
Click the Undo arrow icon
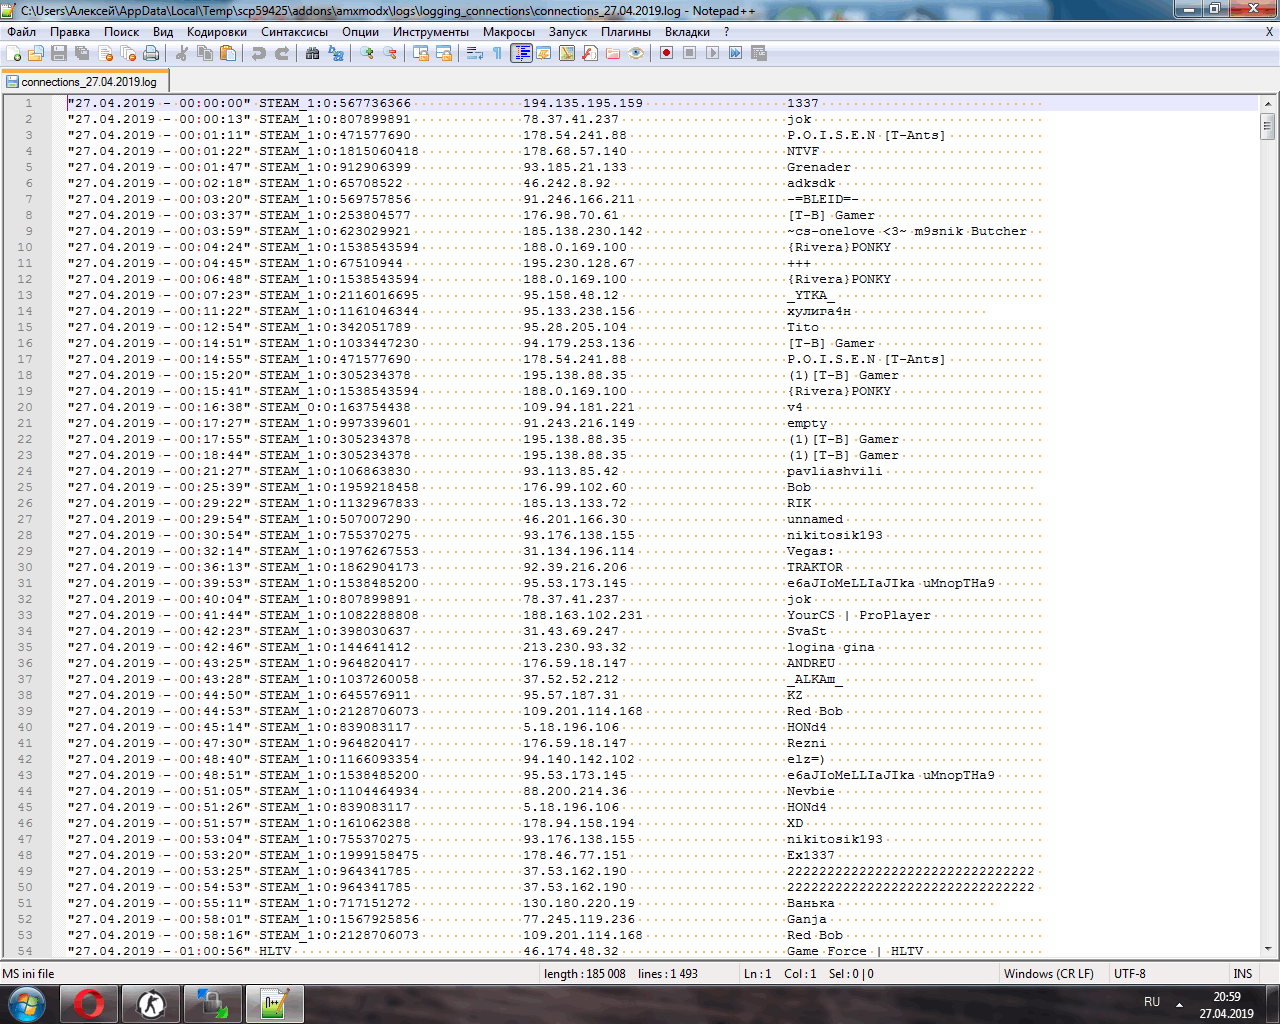coord(259,53)
